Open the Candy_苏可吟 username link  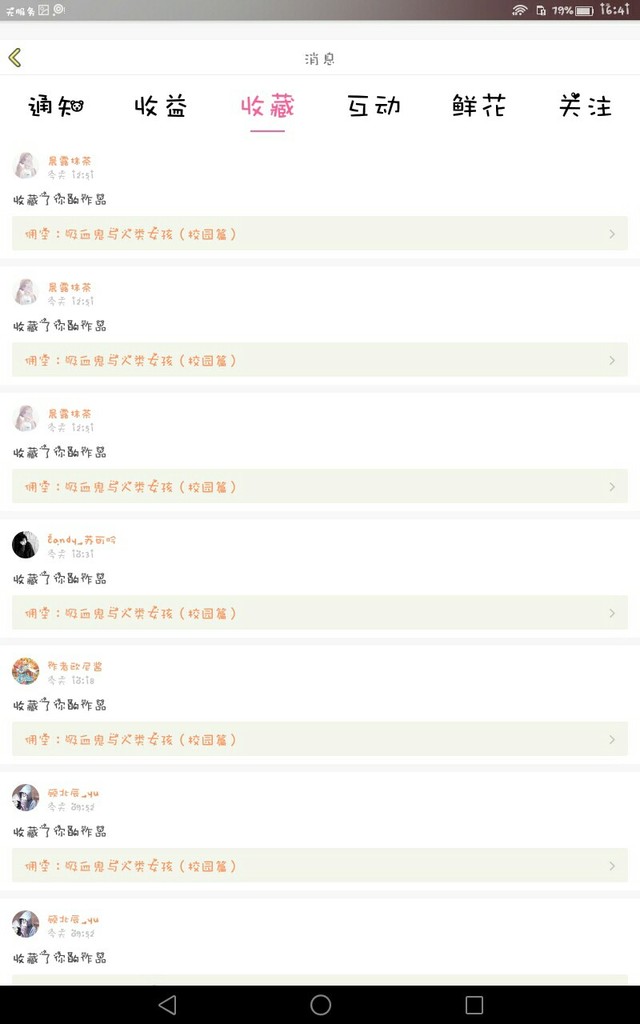click(82, 539)
